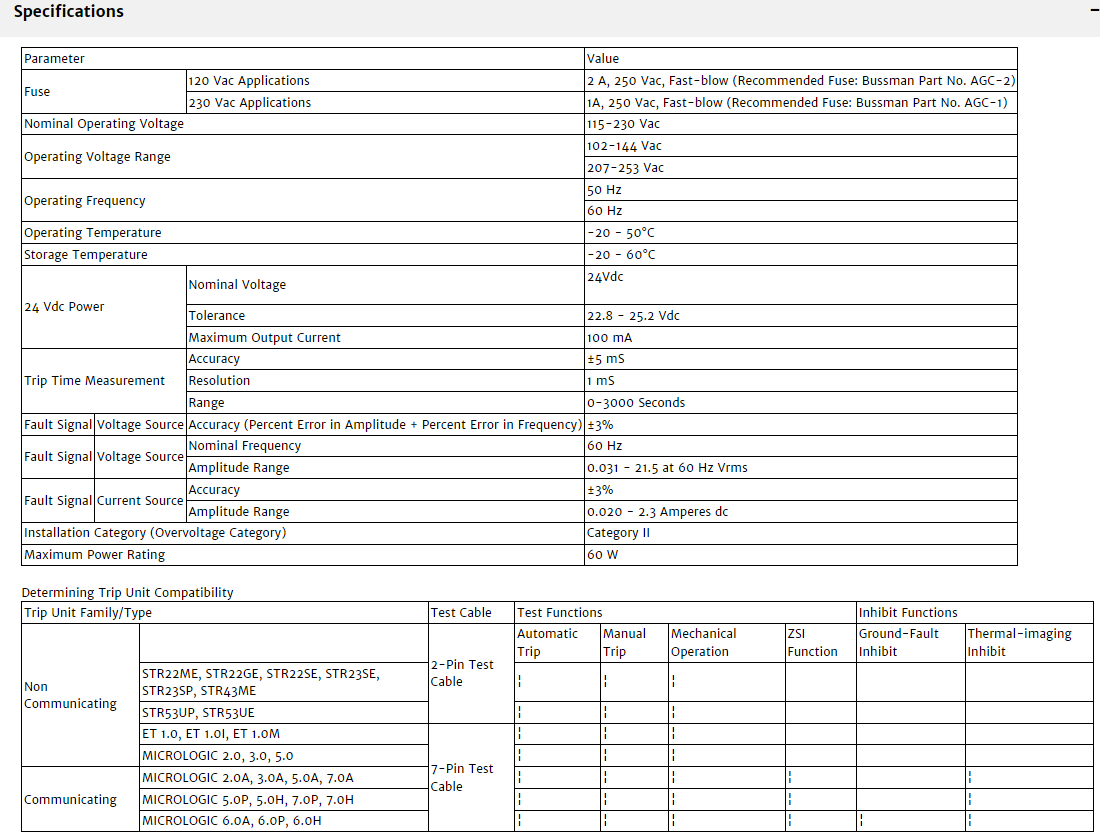
Task: Click the Specifications section heading
Action: point(69,12)
